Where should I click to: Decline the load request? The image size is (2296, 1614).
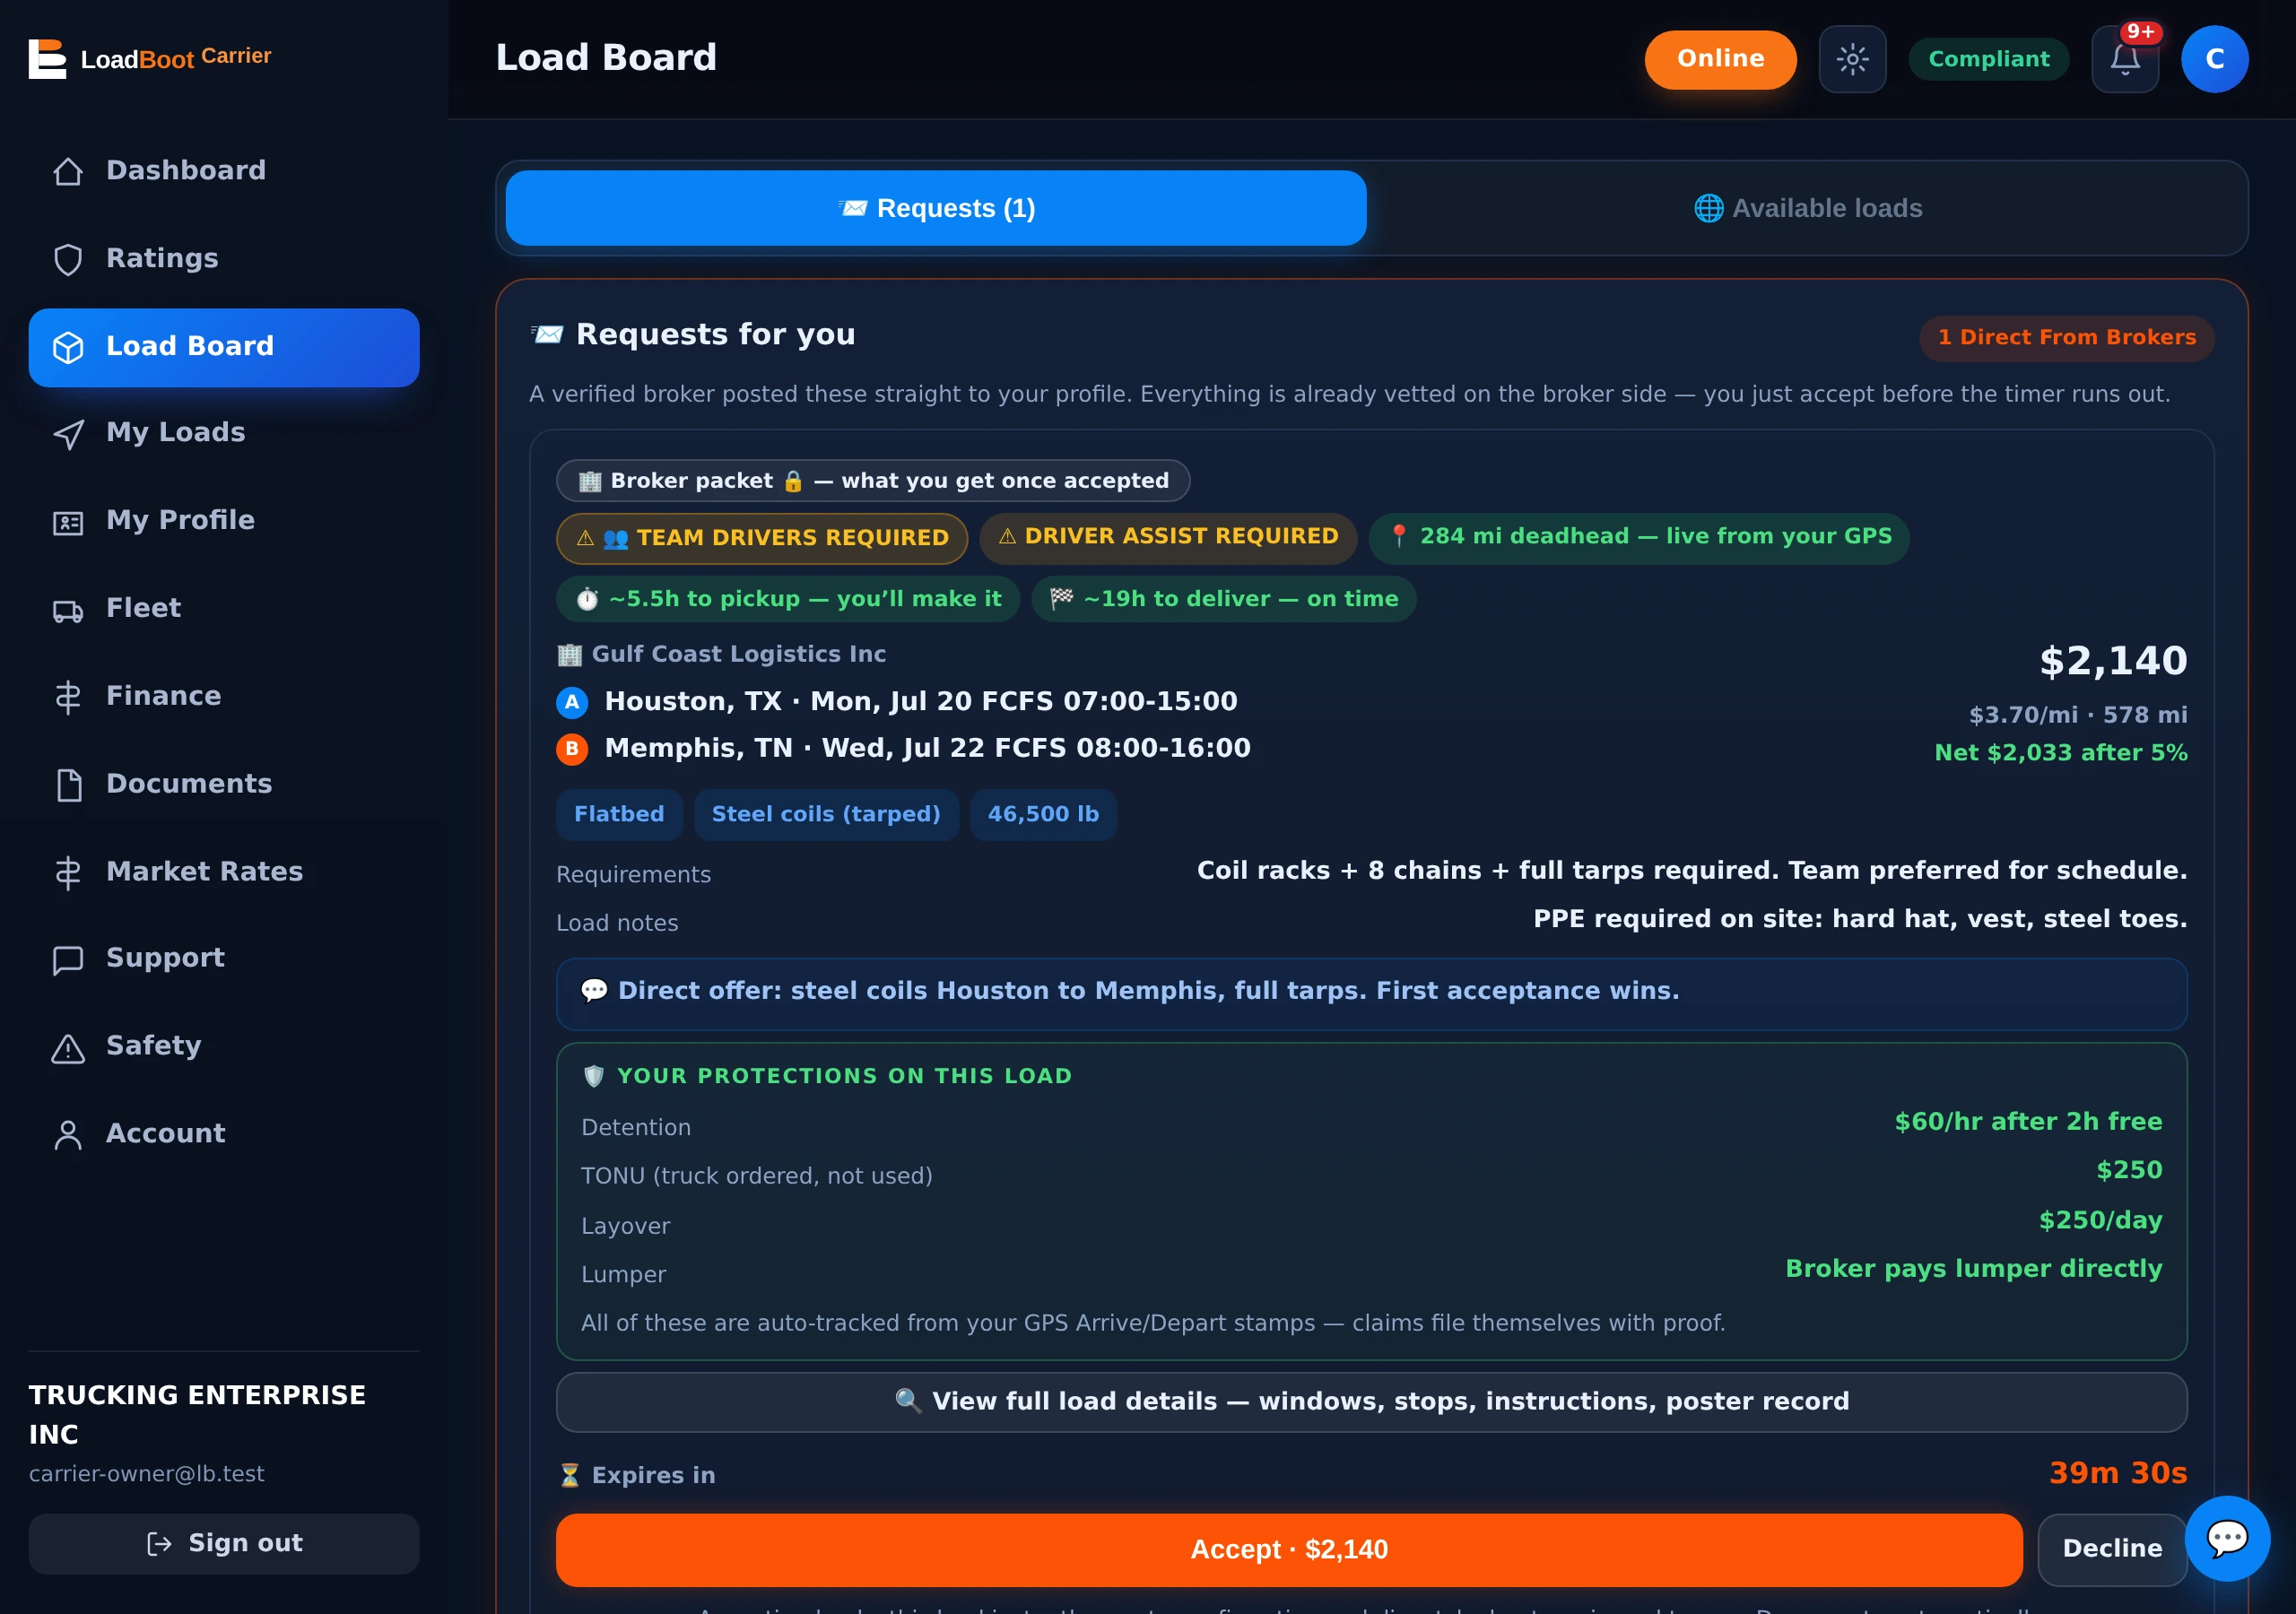(2112, 1549)
